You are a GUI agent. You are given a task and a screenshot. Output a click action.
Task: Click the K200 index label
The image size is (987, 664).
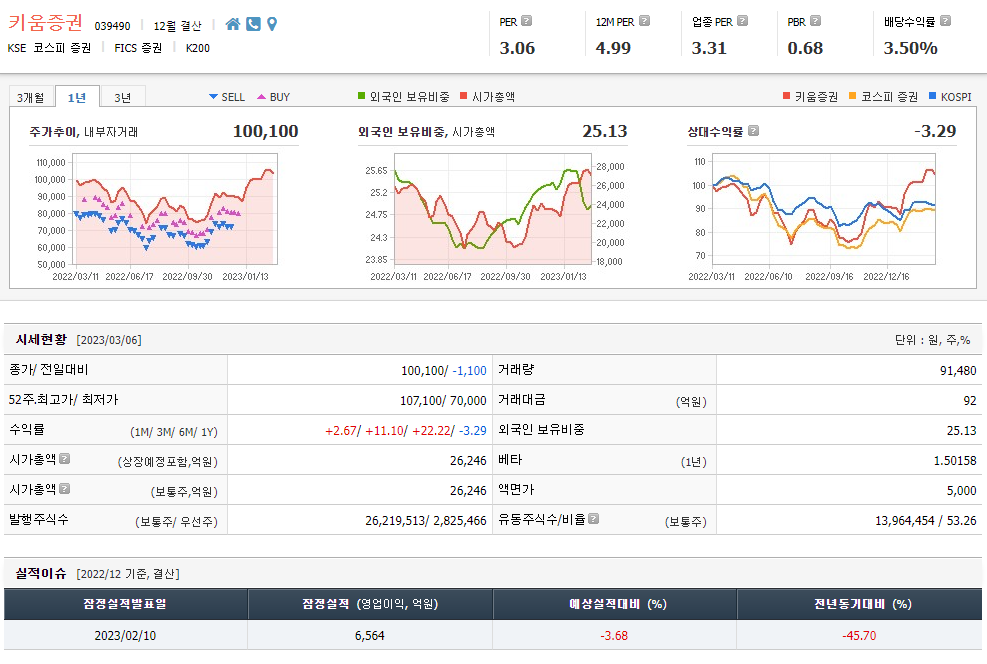click(x=198, y=48)
